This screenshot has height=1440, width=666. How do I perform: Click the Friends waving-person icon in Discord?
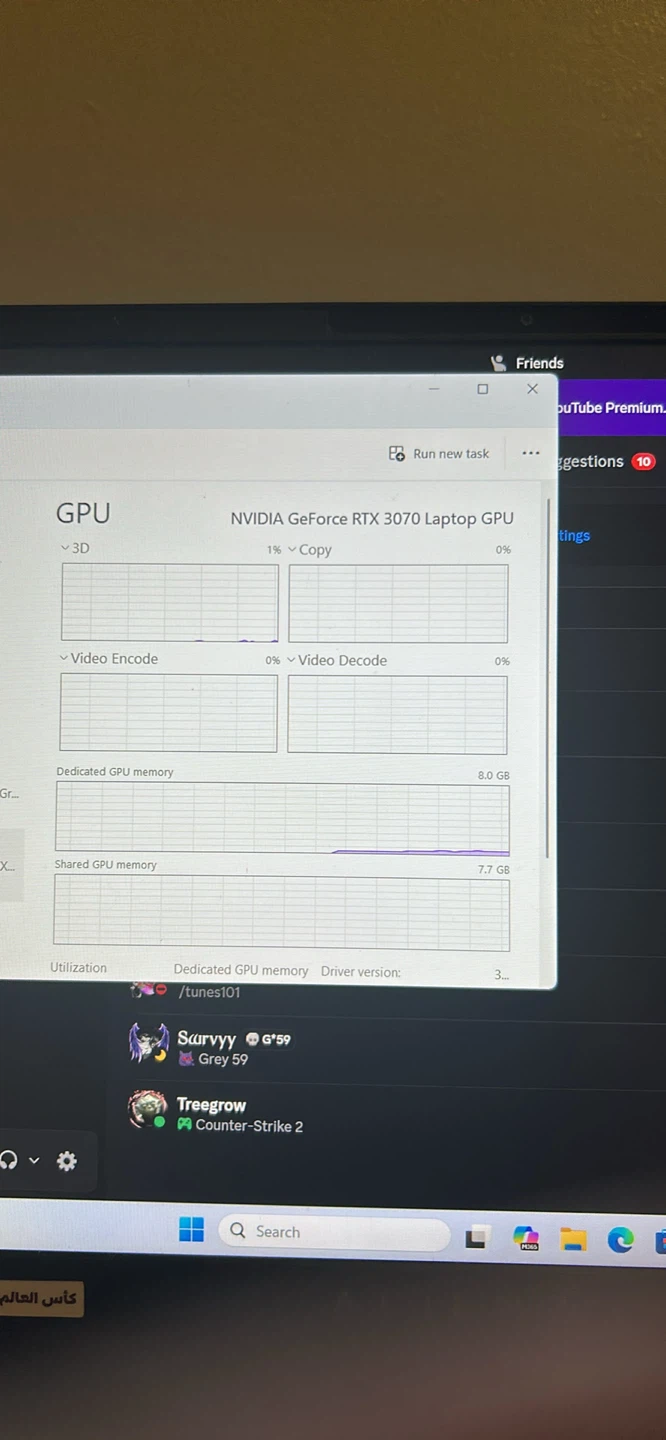point(498,363)
